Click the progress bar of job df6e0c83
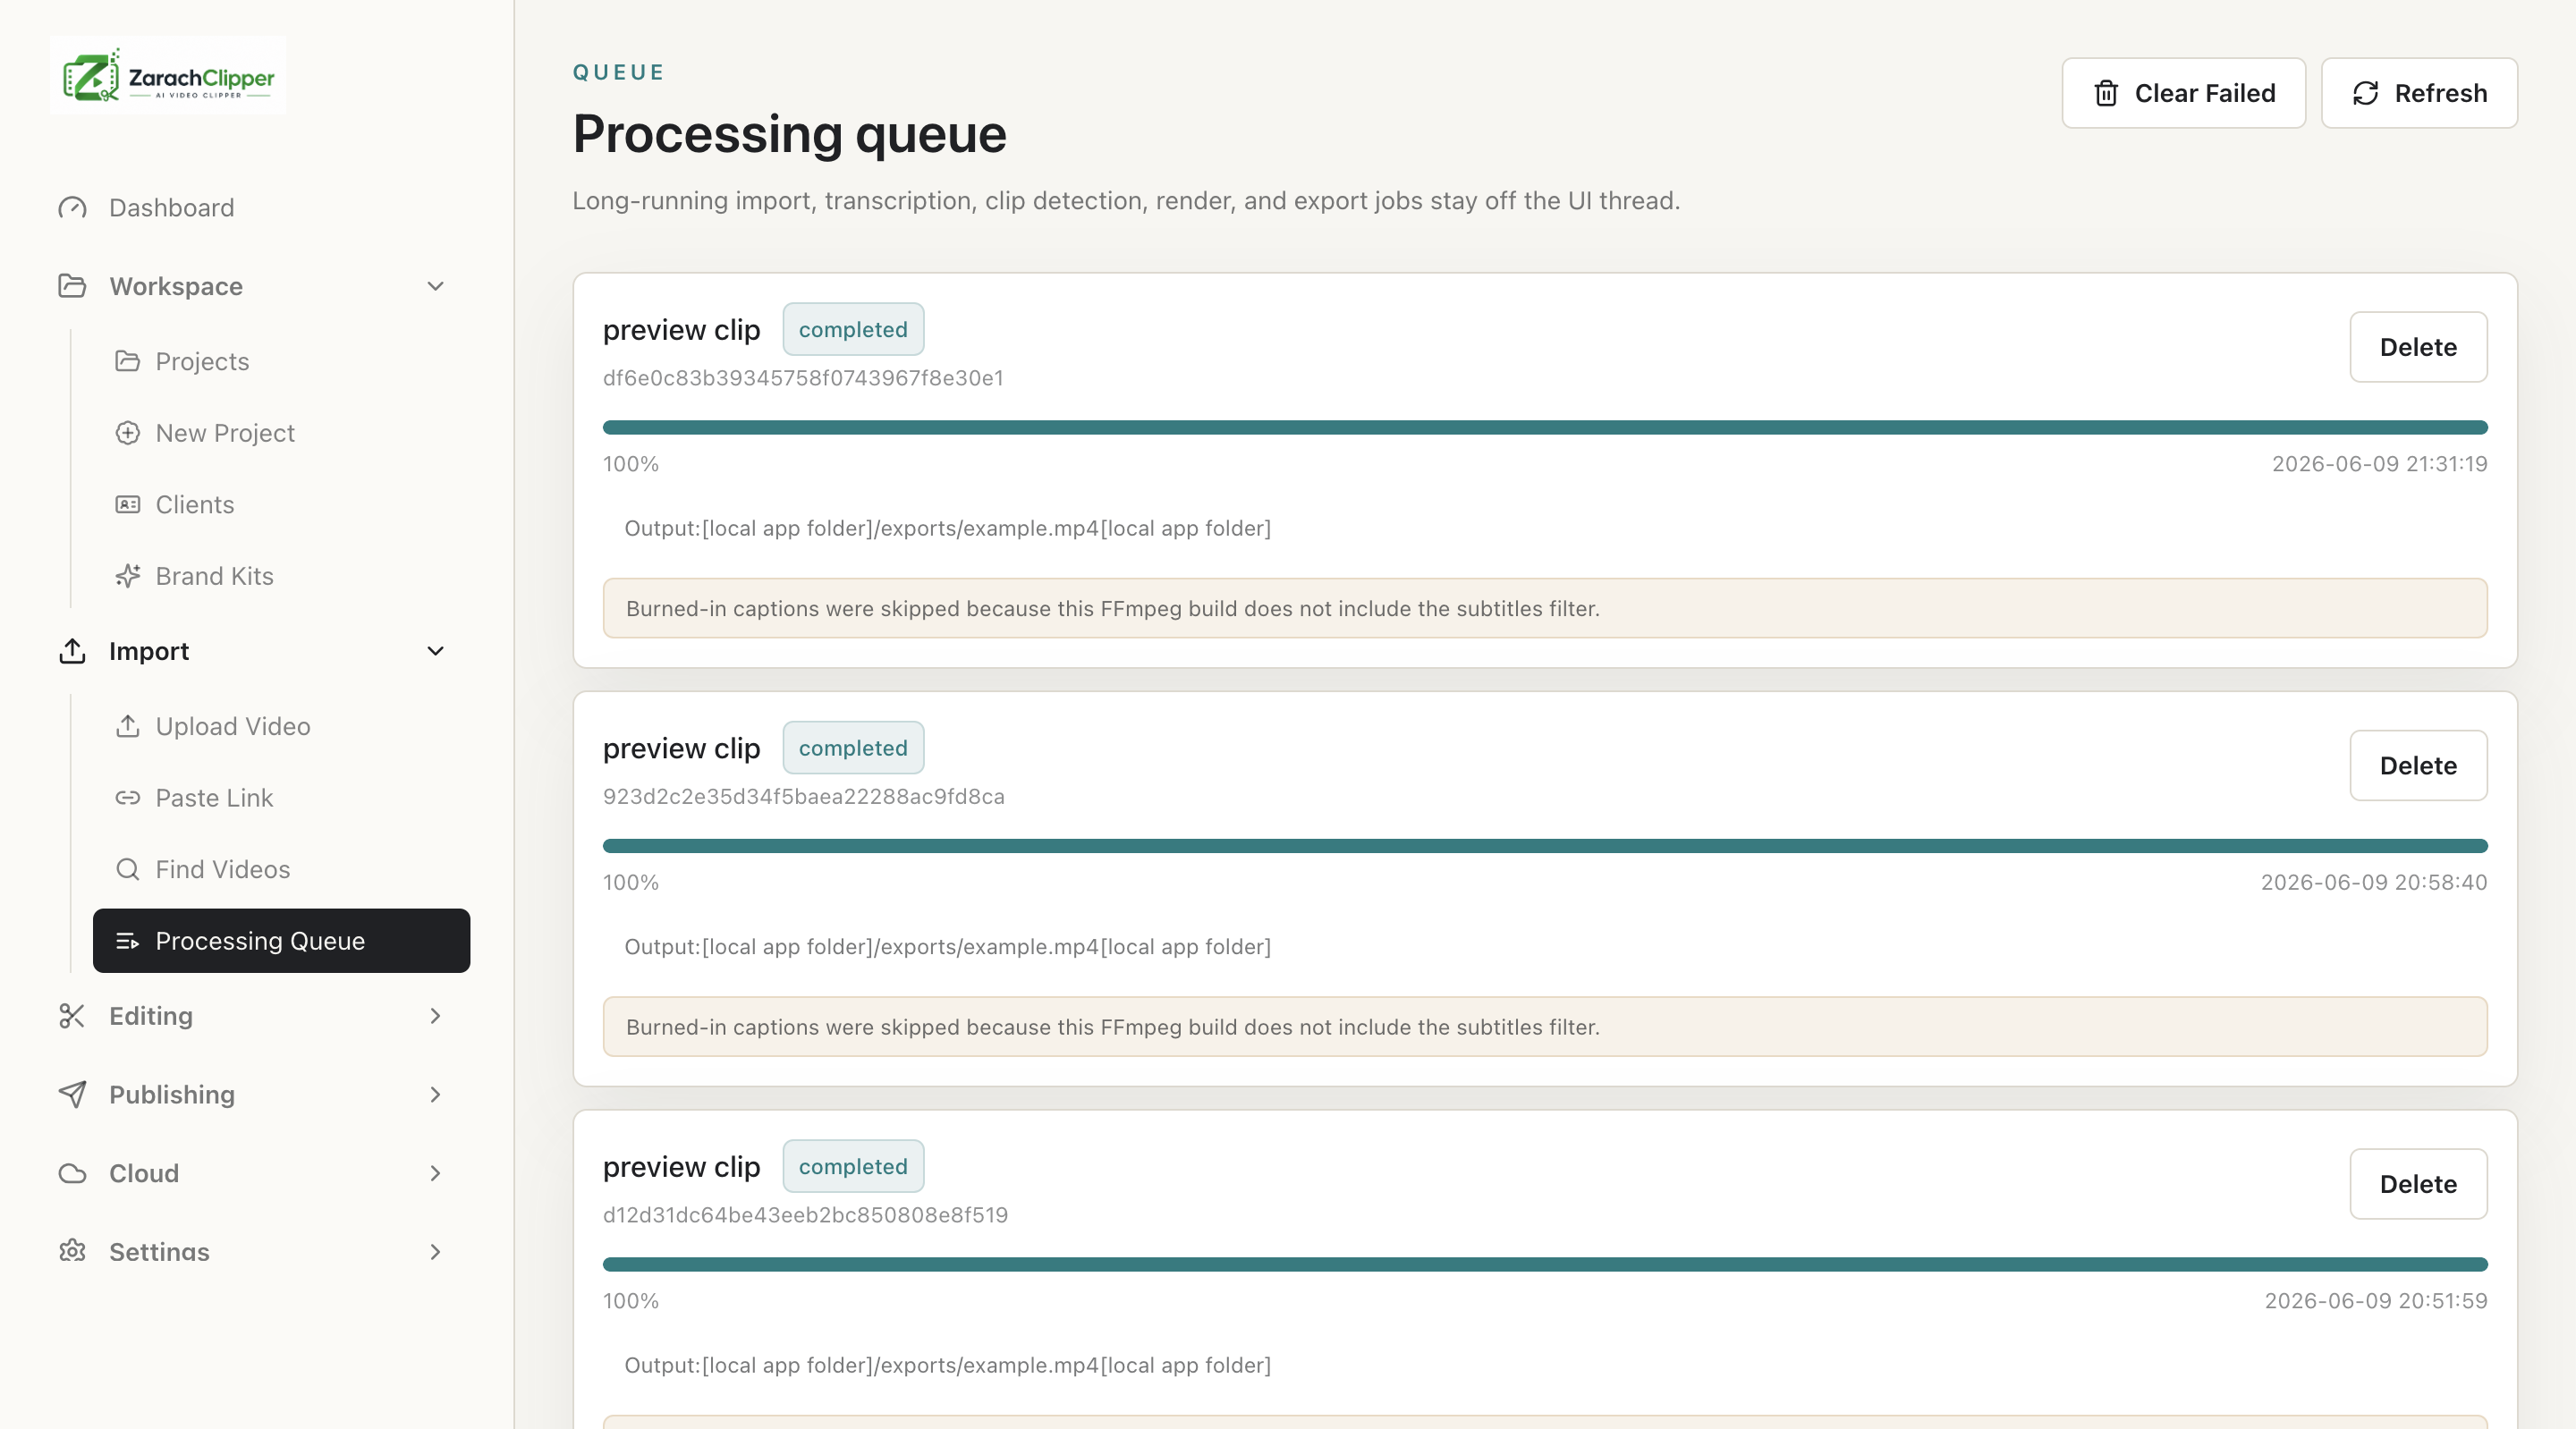Viewport: 2576px width, 1429px height. pyautogui.click(x=1545, y=428)
